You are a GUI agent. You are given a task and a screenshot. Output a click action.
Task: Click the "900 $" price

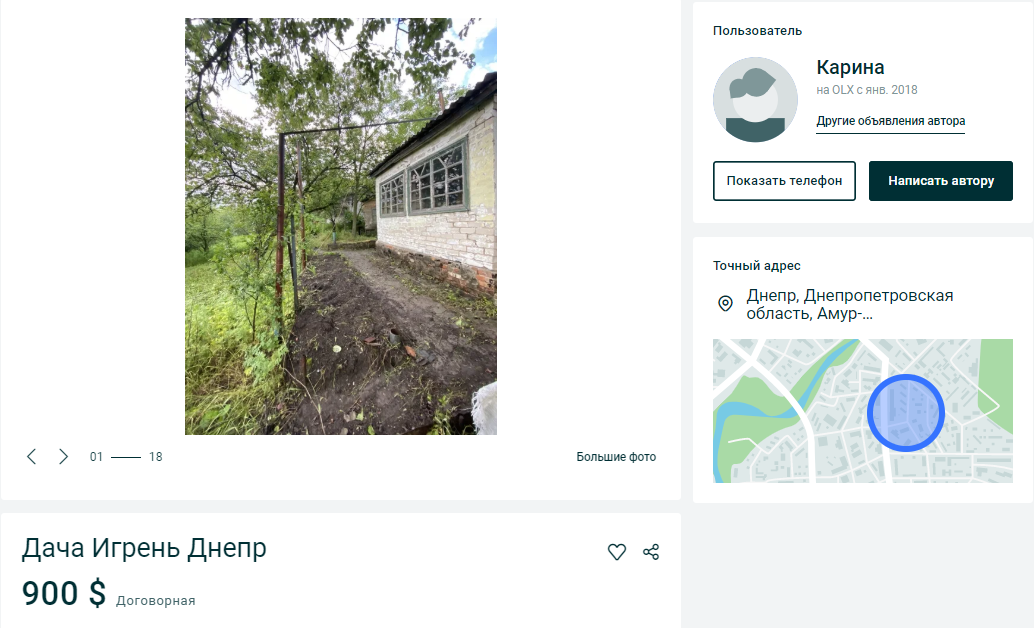click(x=63, y=593)
